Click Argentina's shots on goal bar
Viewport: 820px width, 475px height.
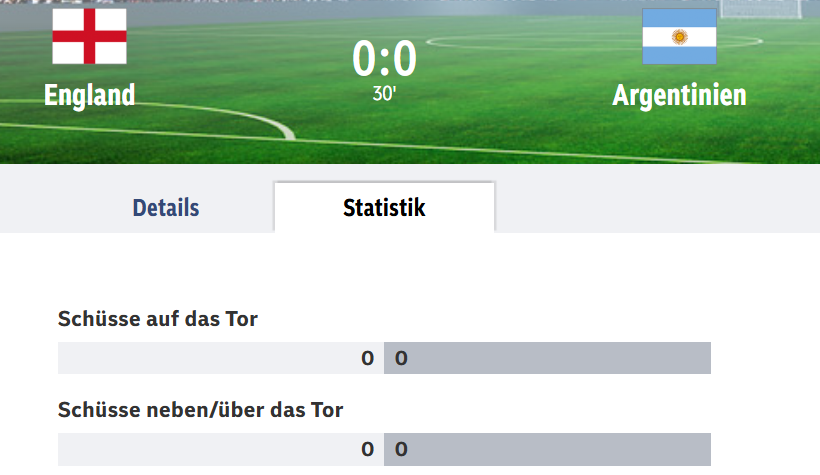pyautogui.click(x=548, y=358)
